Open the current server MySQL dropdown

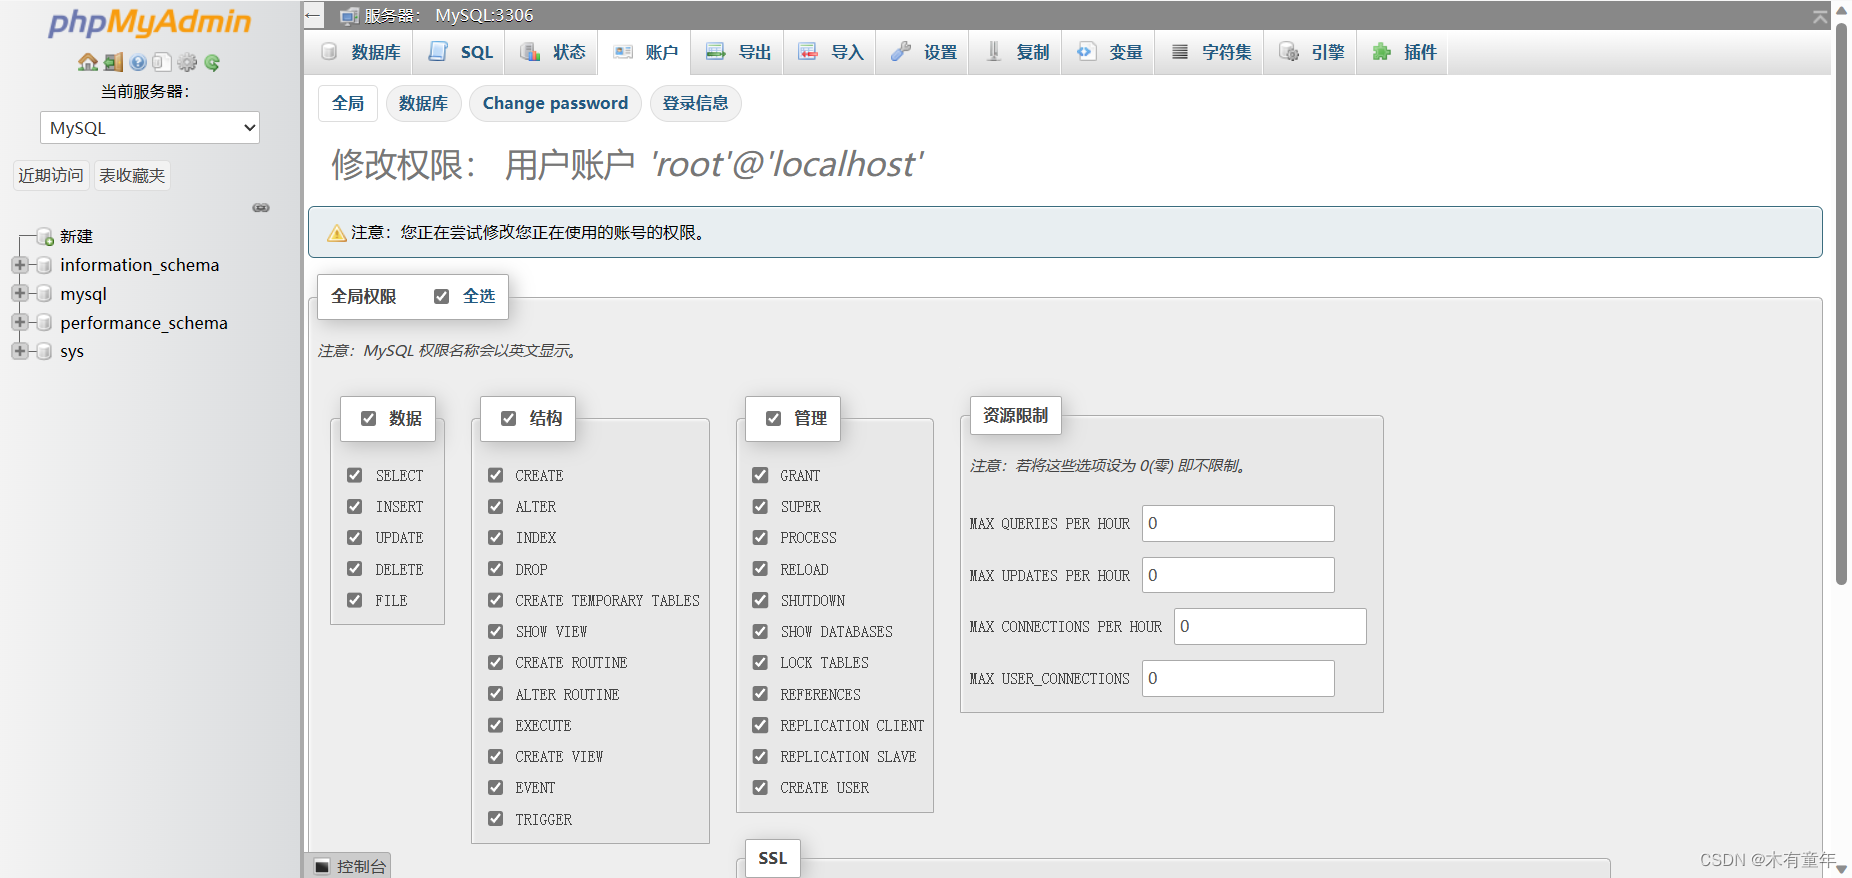click(150, 128)
